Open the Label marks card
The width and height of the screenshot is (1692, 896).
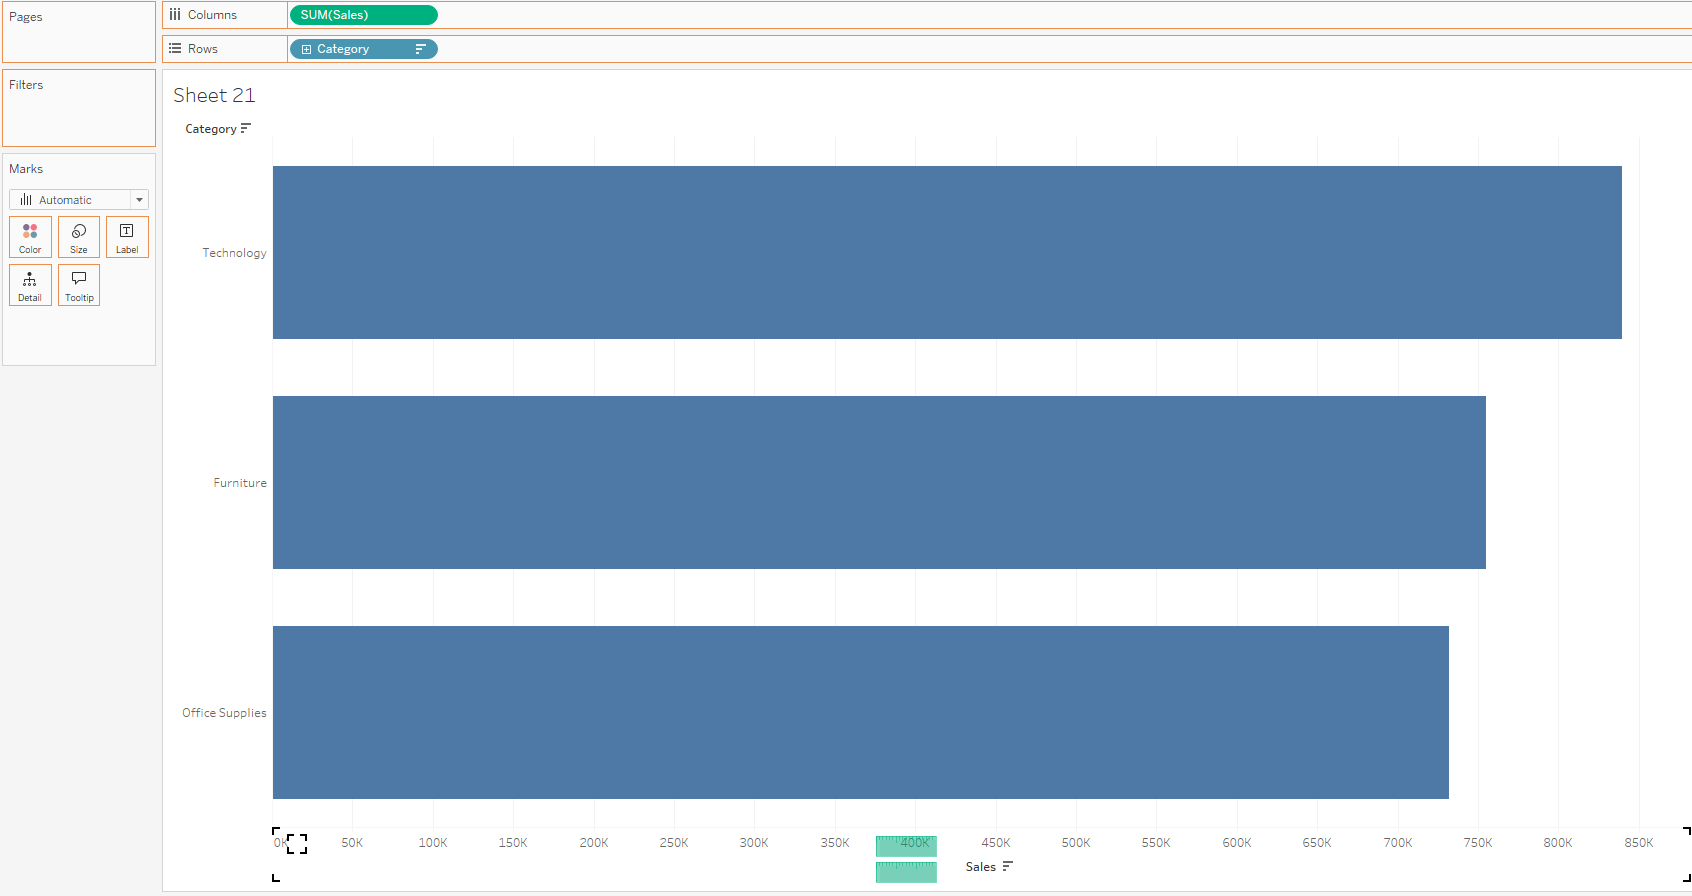[x=127, y=238]
